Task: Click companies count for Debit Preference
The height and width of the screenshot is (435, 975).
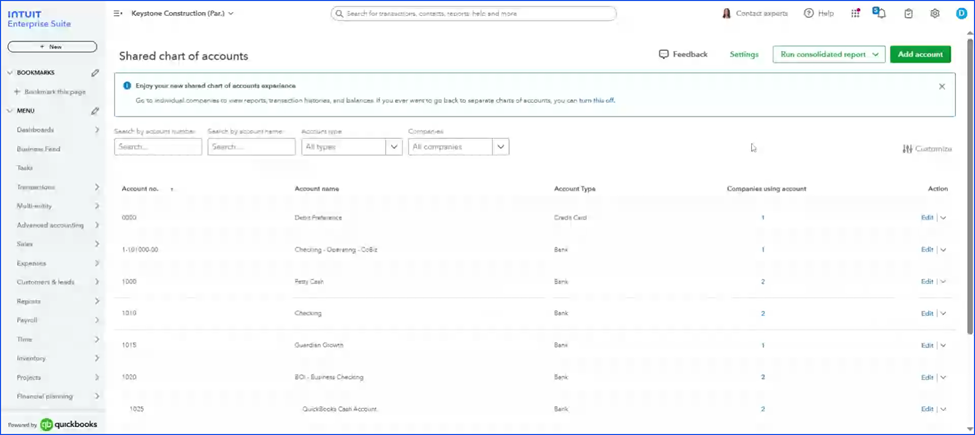Action: point(763,218)
